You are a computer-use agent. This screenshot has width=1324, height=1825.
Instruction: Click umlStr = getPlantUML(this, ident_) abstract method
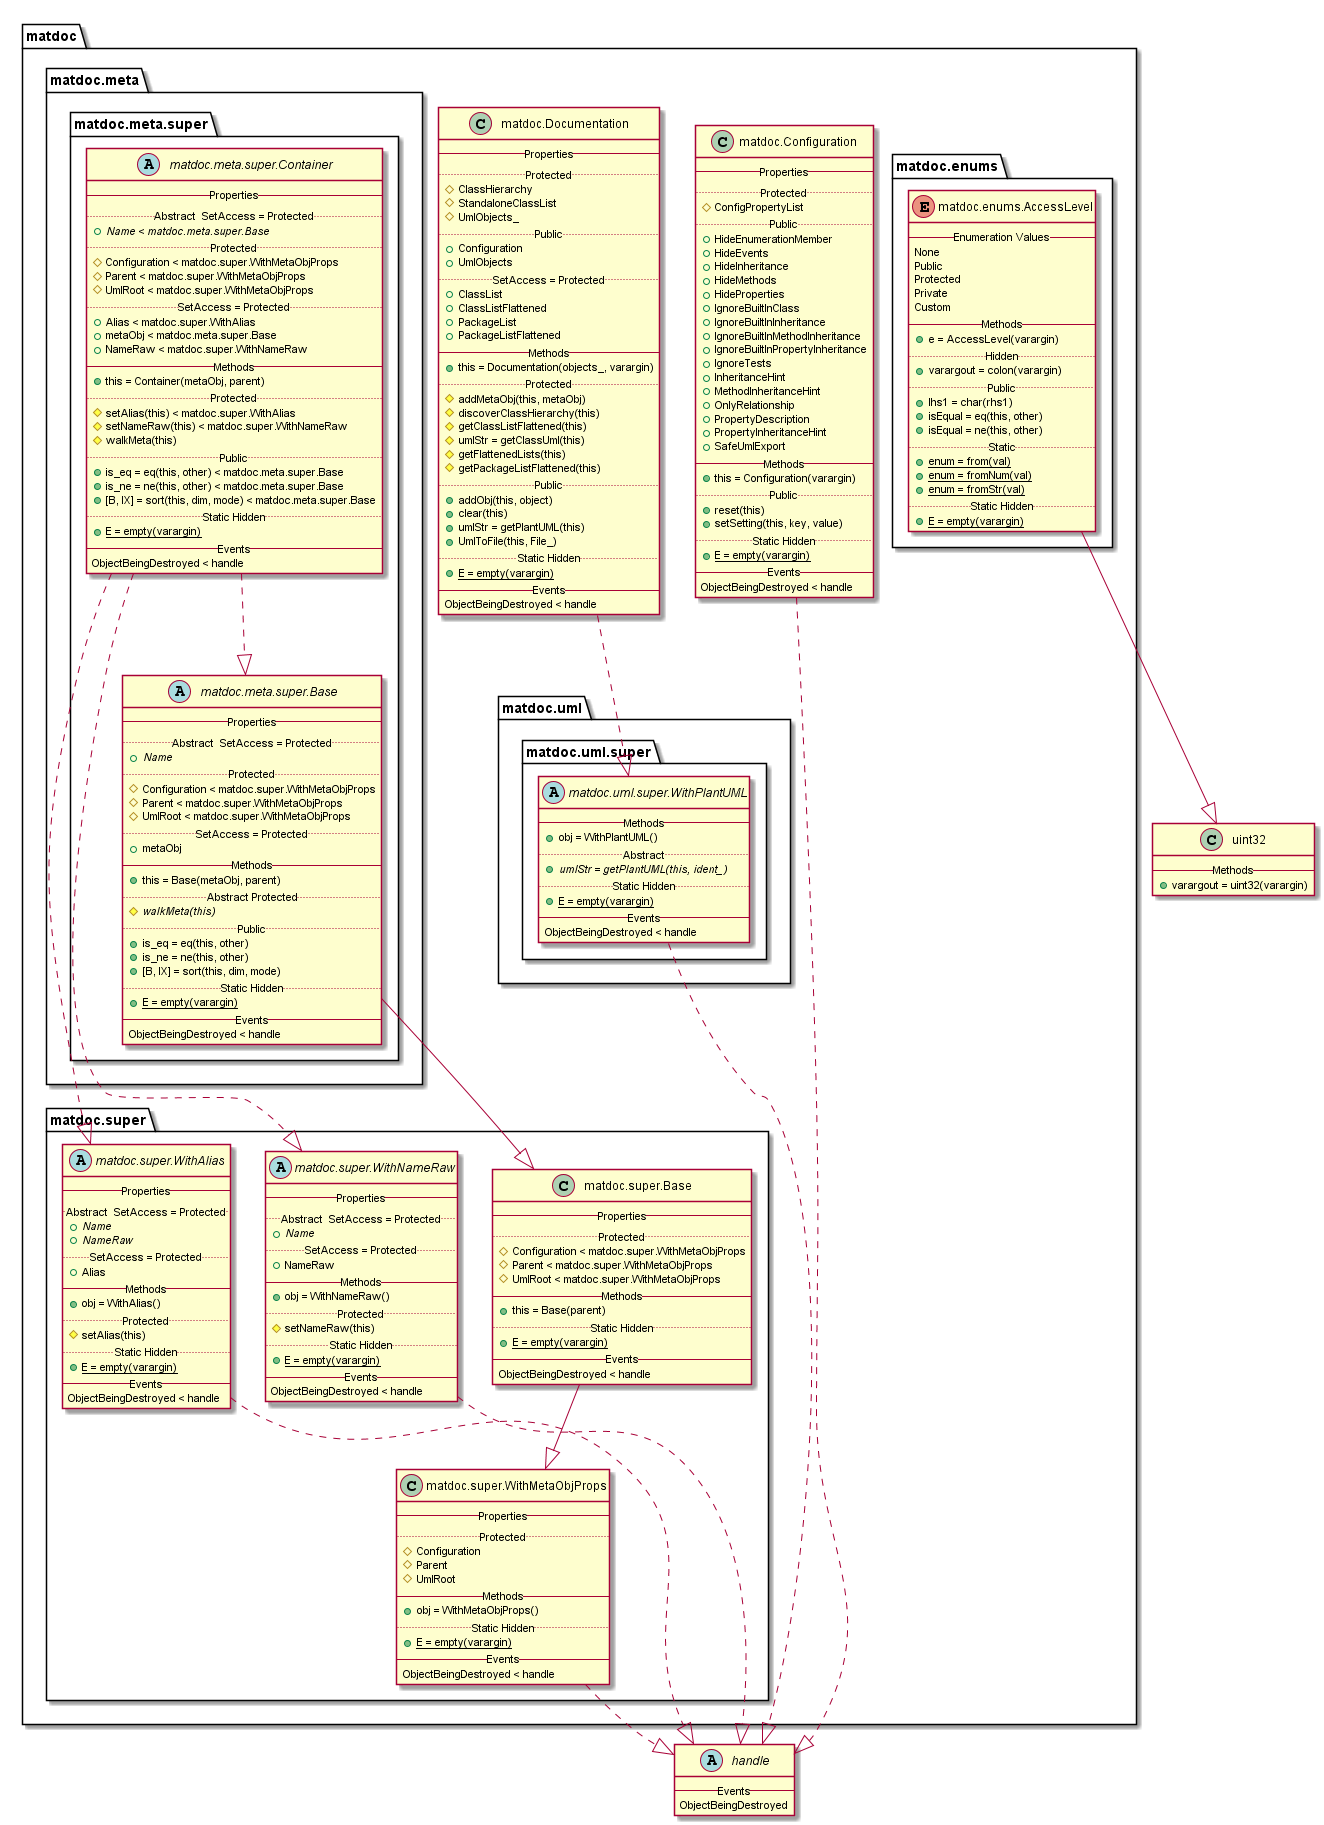pos(643,870)
